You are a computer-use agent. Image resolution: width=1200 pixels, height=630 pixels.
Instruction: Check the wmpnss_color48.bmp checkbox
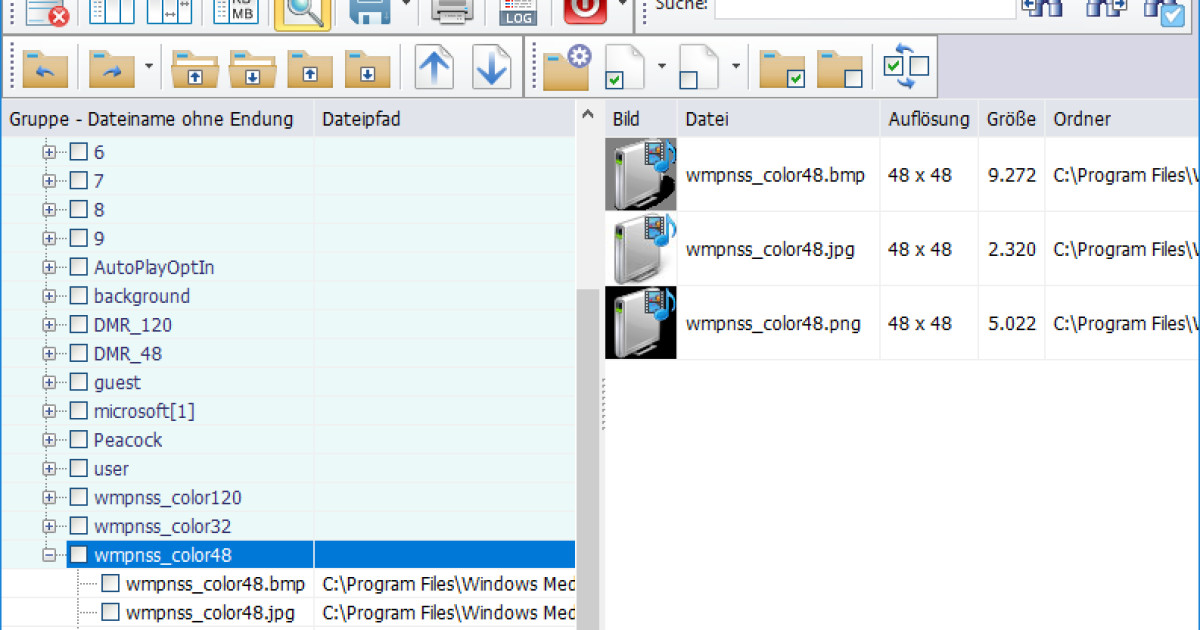point(110,583)
